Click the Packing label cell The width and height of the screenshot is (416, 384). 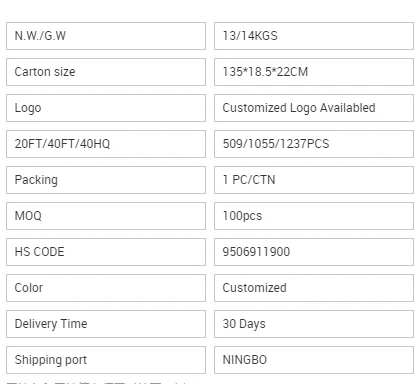[x=106, y=180]
